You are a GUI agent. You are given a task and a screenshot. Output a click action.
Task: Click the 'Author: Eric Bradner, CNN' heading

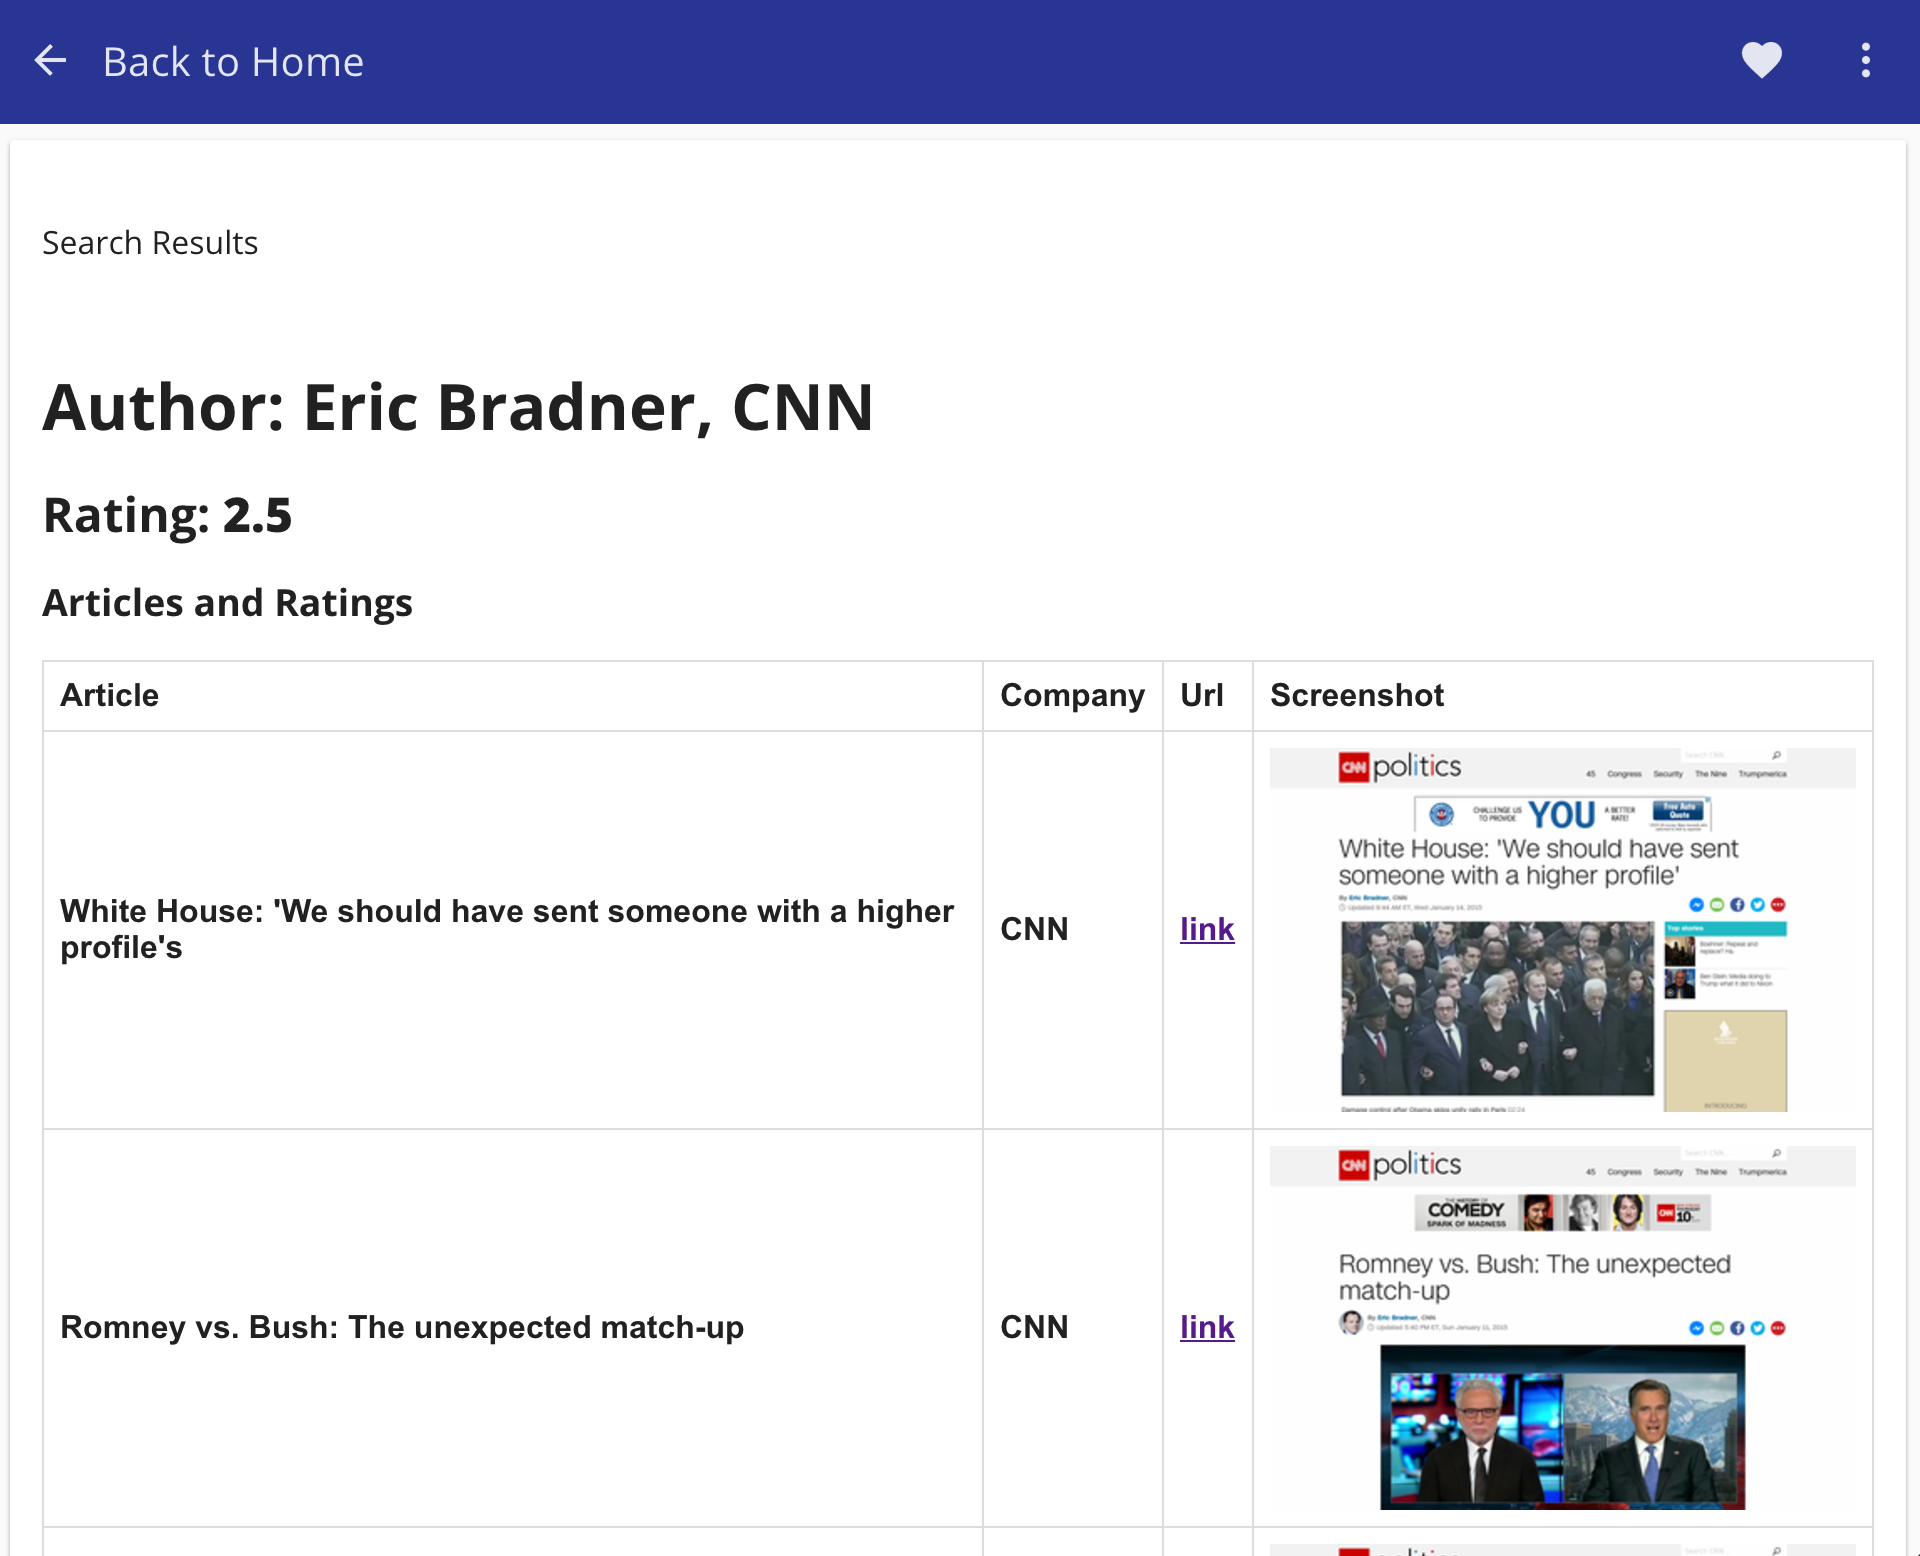point(458,407)
